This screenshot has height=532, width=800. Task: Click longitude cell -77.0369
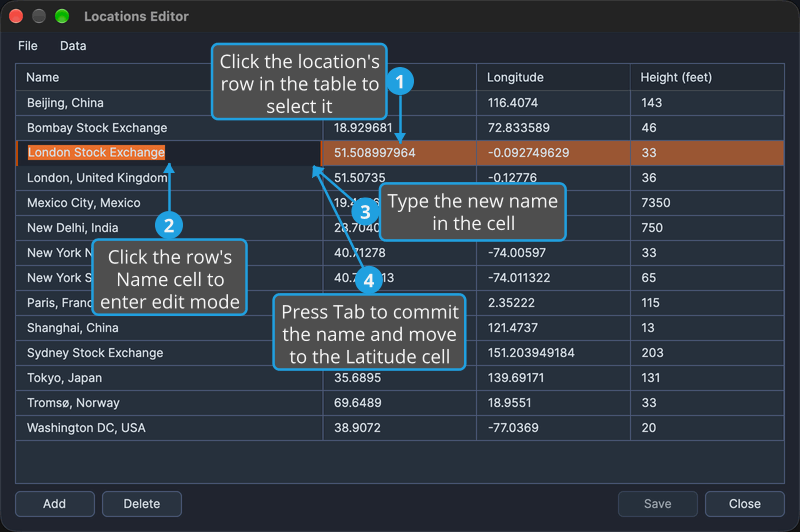tap(554, 428)
